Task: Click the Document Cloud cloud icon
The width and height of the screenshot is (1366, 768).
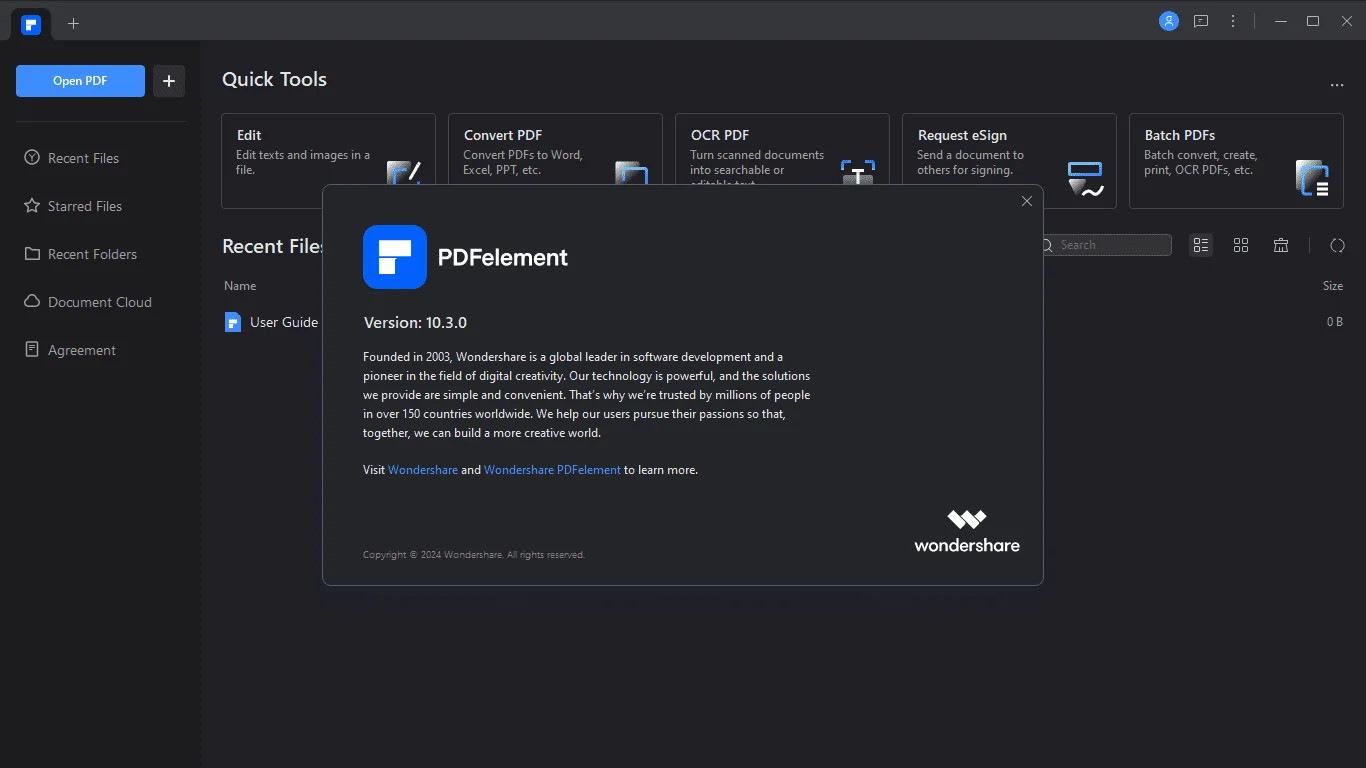Action: tap(32, 302)
